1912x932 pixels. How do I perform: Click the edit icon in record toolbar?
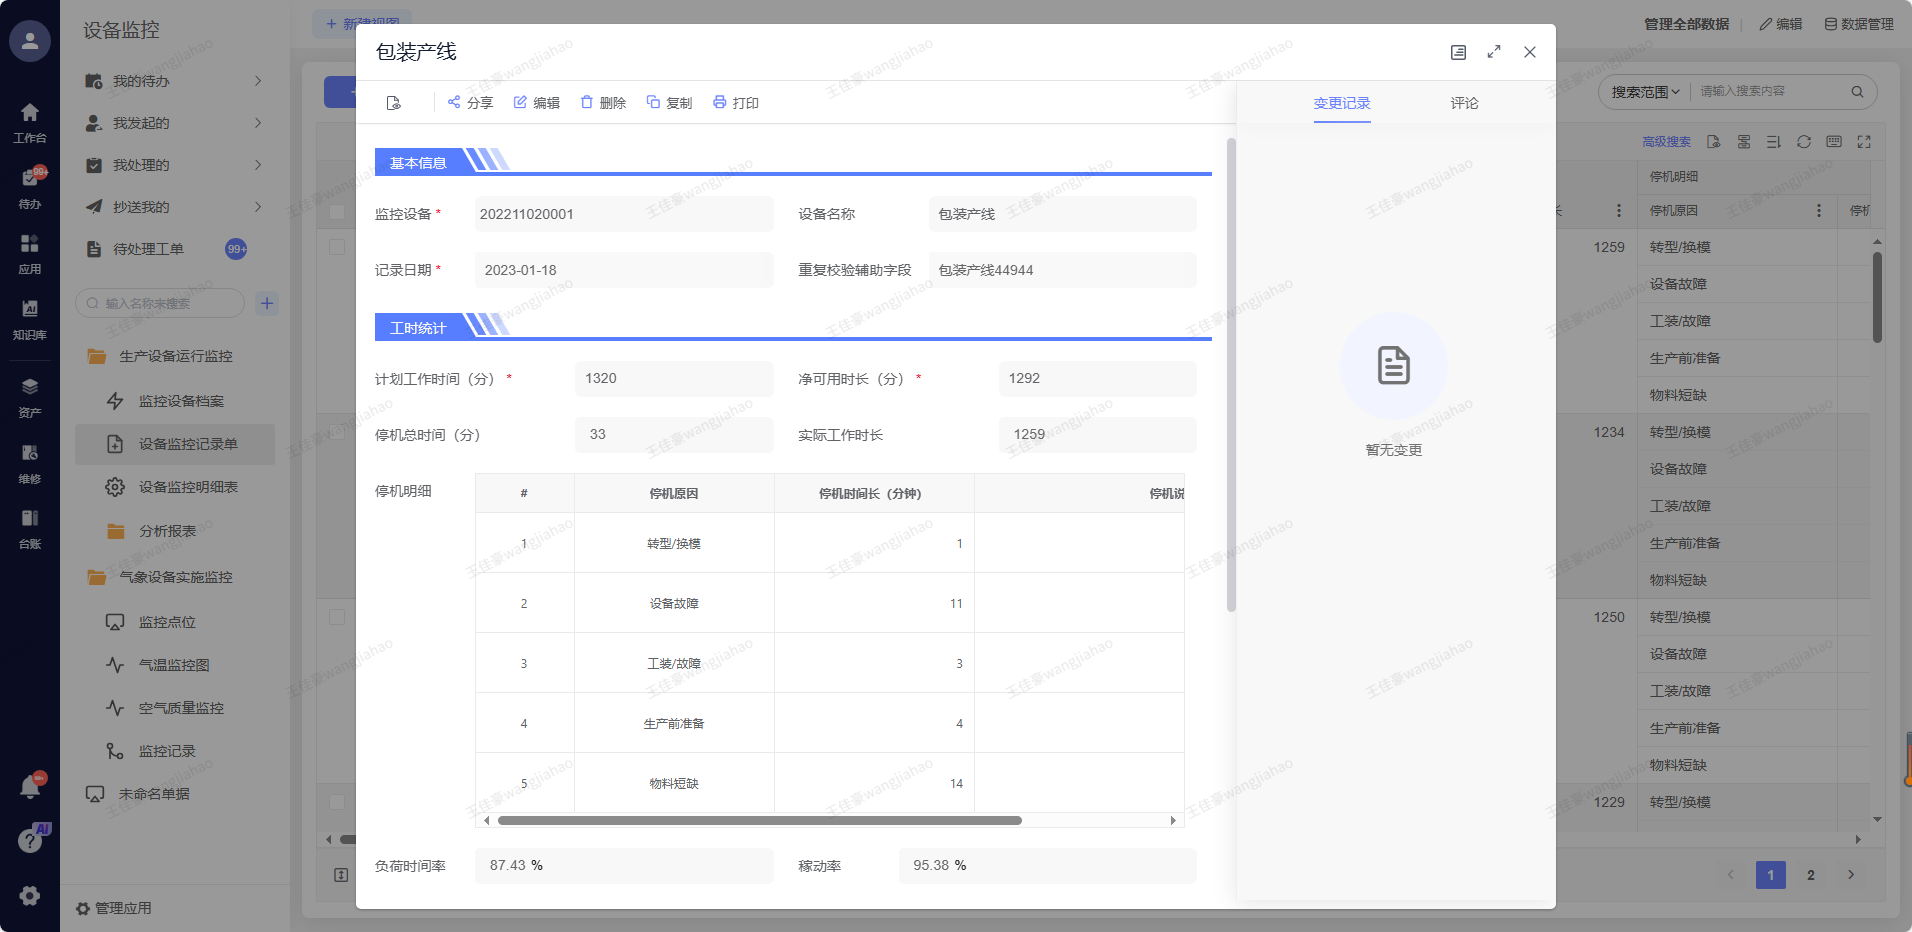(520, 102)
